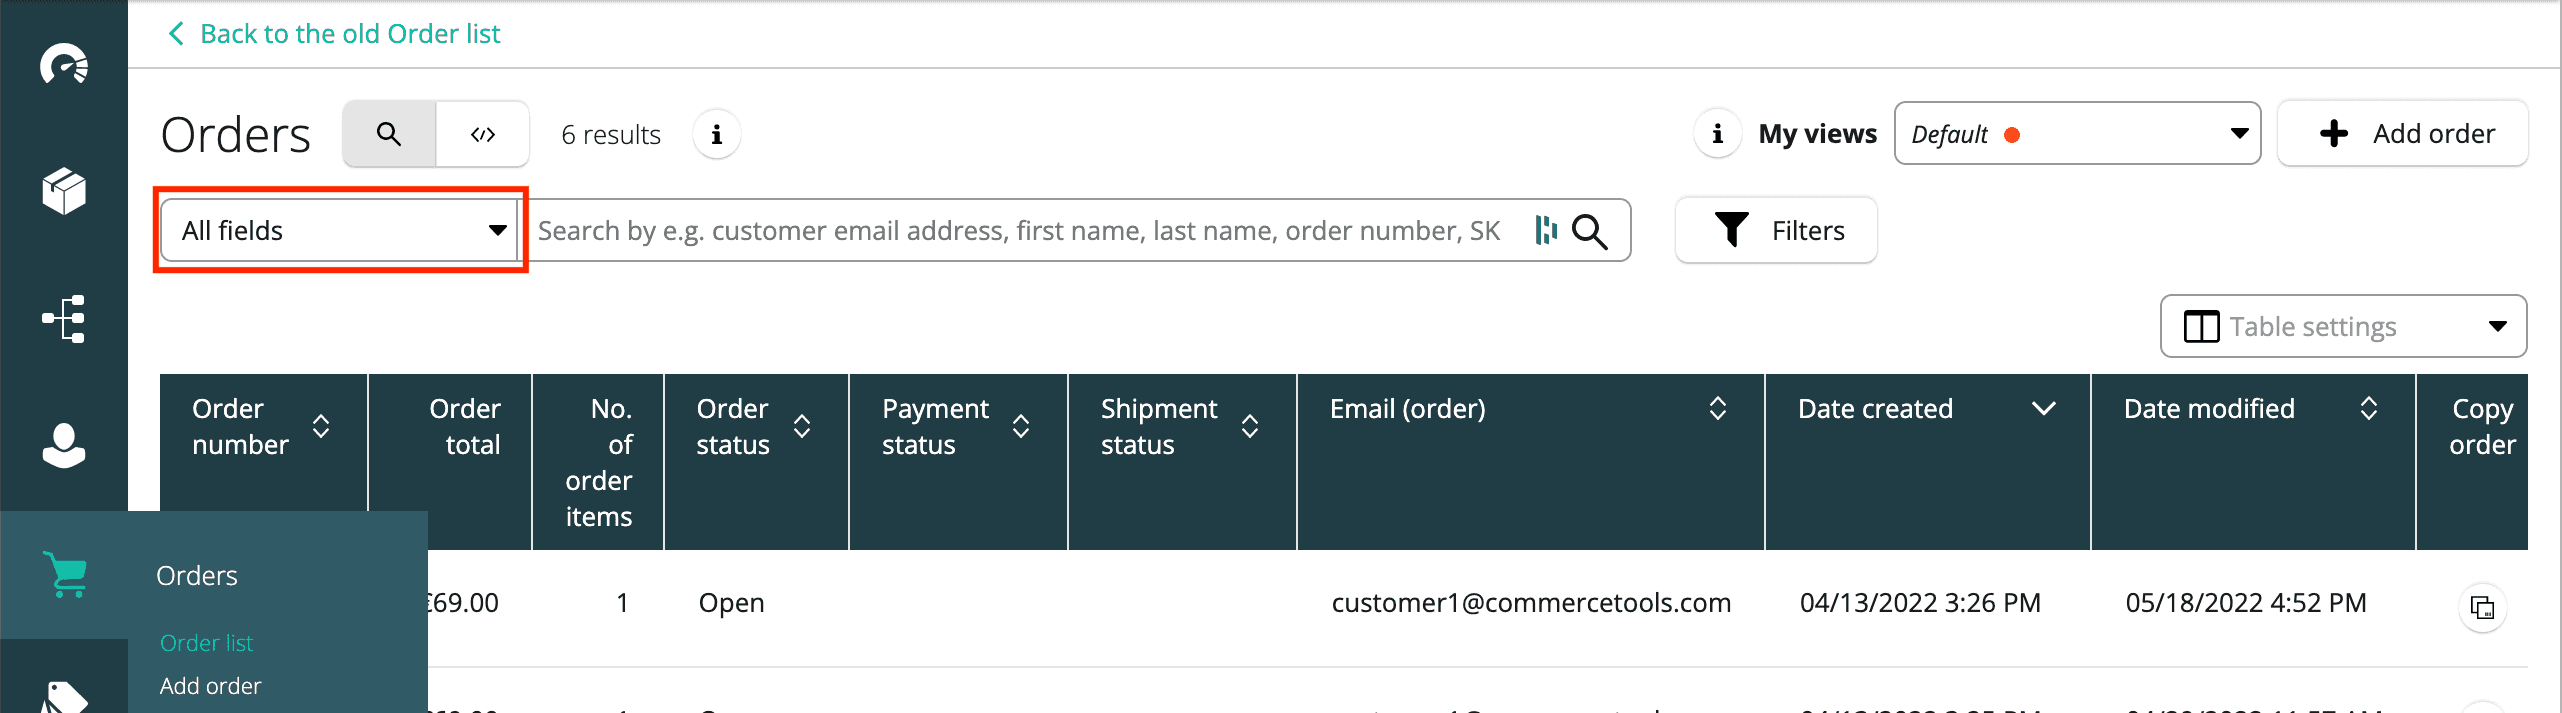The image size is (2562, 713).
Task: Click into the order search text field
Action: [x=1020, y=231]
